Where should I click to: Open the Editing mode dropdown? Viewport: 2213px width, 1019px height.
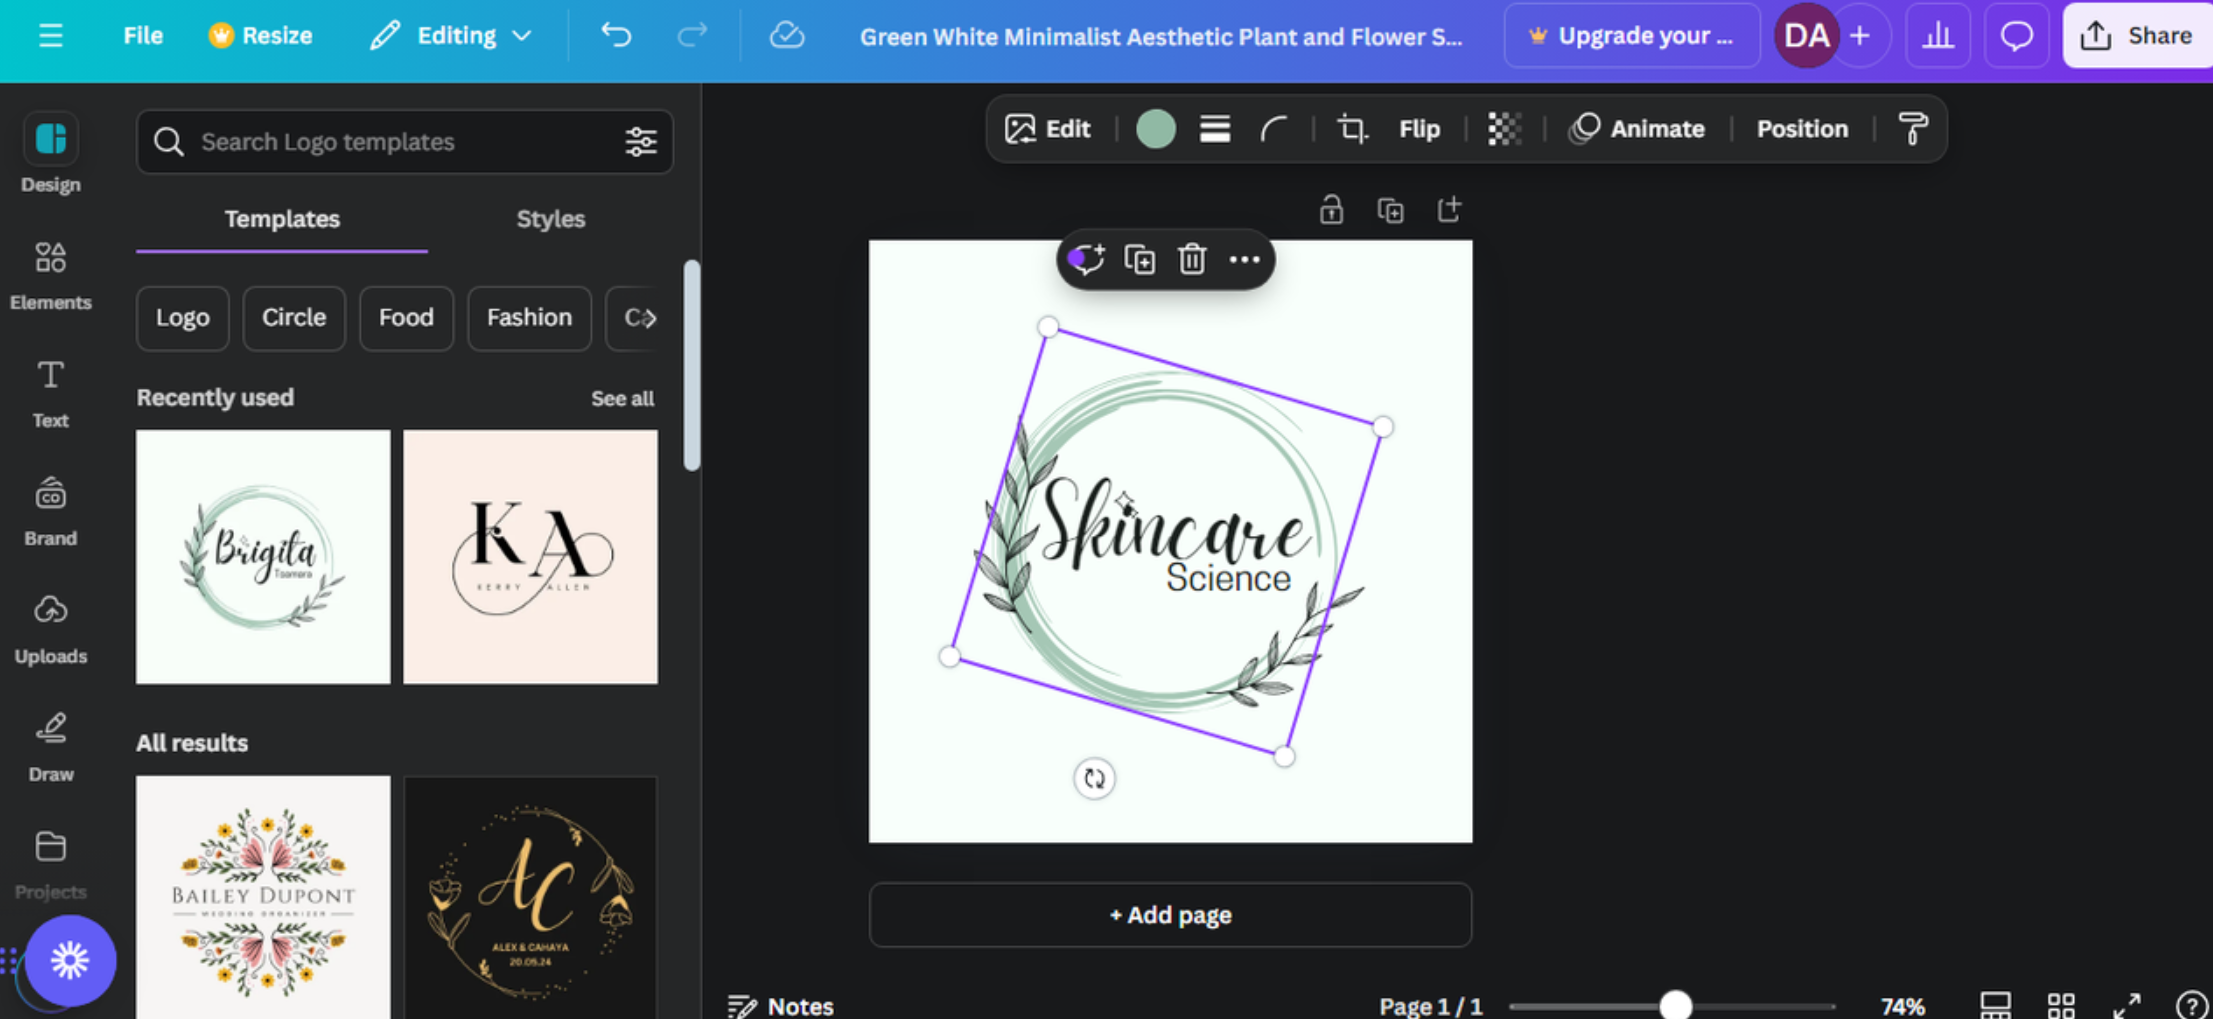tap(451, 35)
